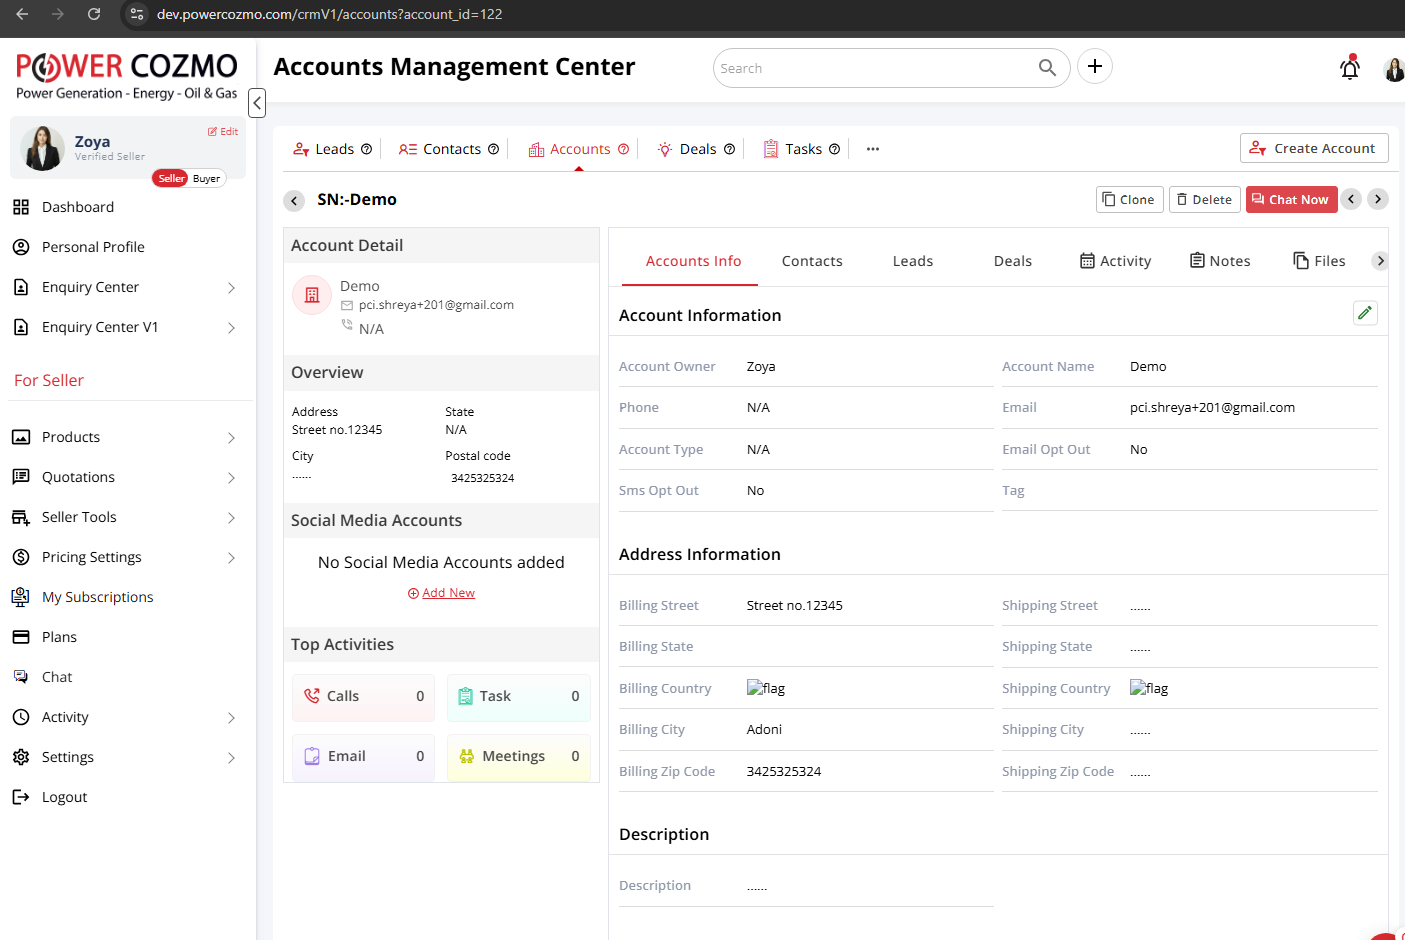Select the Seller toggle option
1405x940 pixels.
coord(171,179)
